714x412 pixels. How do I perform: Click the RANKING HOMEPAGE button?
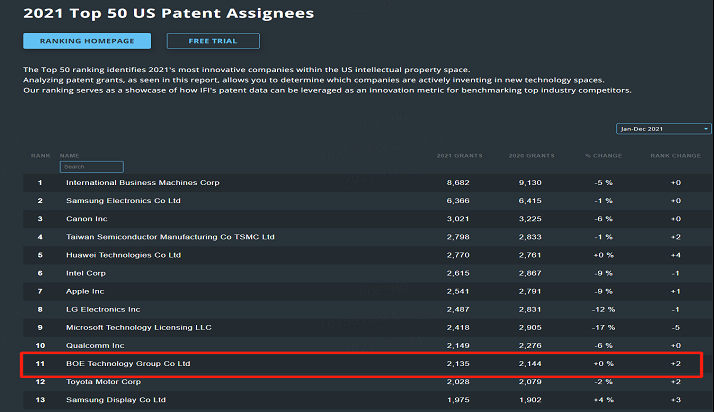click(87, 41)
